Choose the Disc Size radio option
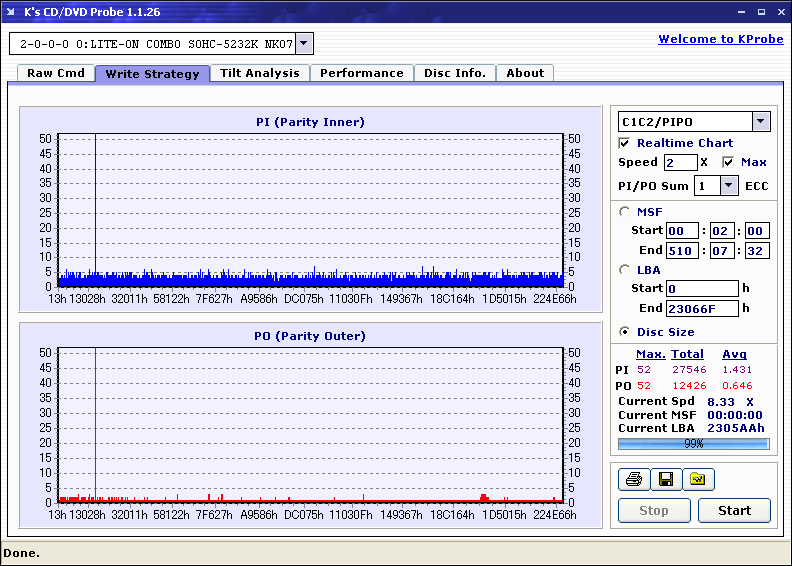Screen dimensions: 792x566 tap(625, 332)
